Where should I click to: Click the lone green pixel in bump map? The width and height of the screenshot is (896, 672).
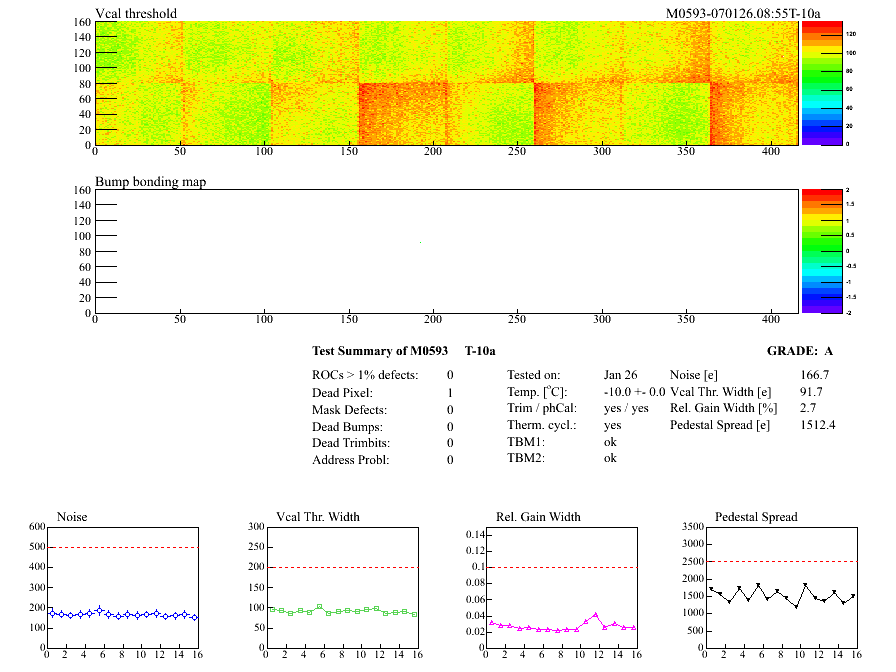point(420,242)
